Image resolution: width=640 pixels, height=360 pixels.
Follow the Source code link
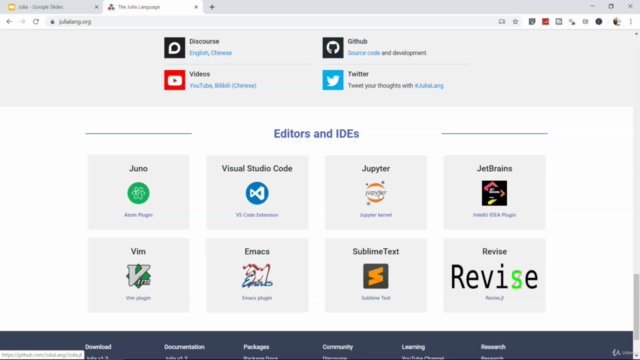[x=364, y=53]
